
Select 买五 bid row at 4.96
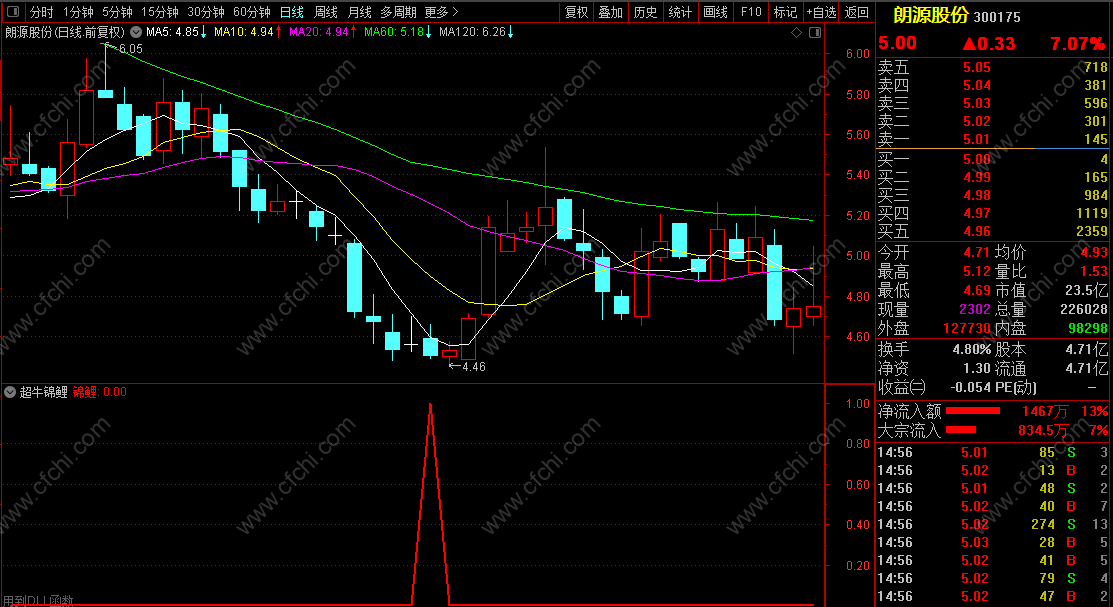993,231
